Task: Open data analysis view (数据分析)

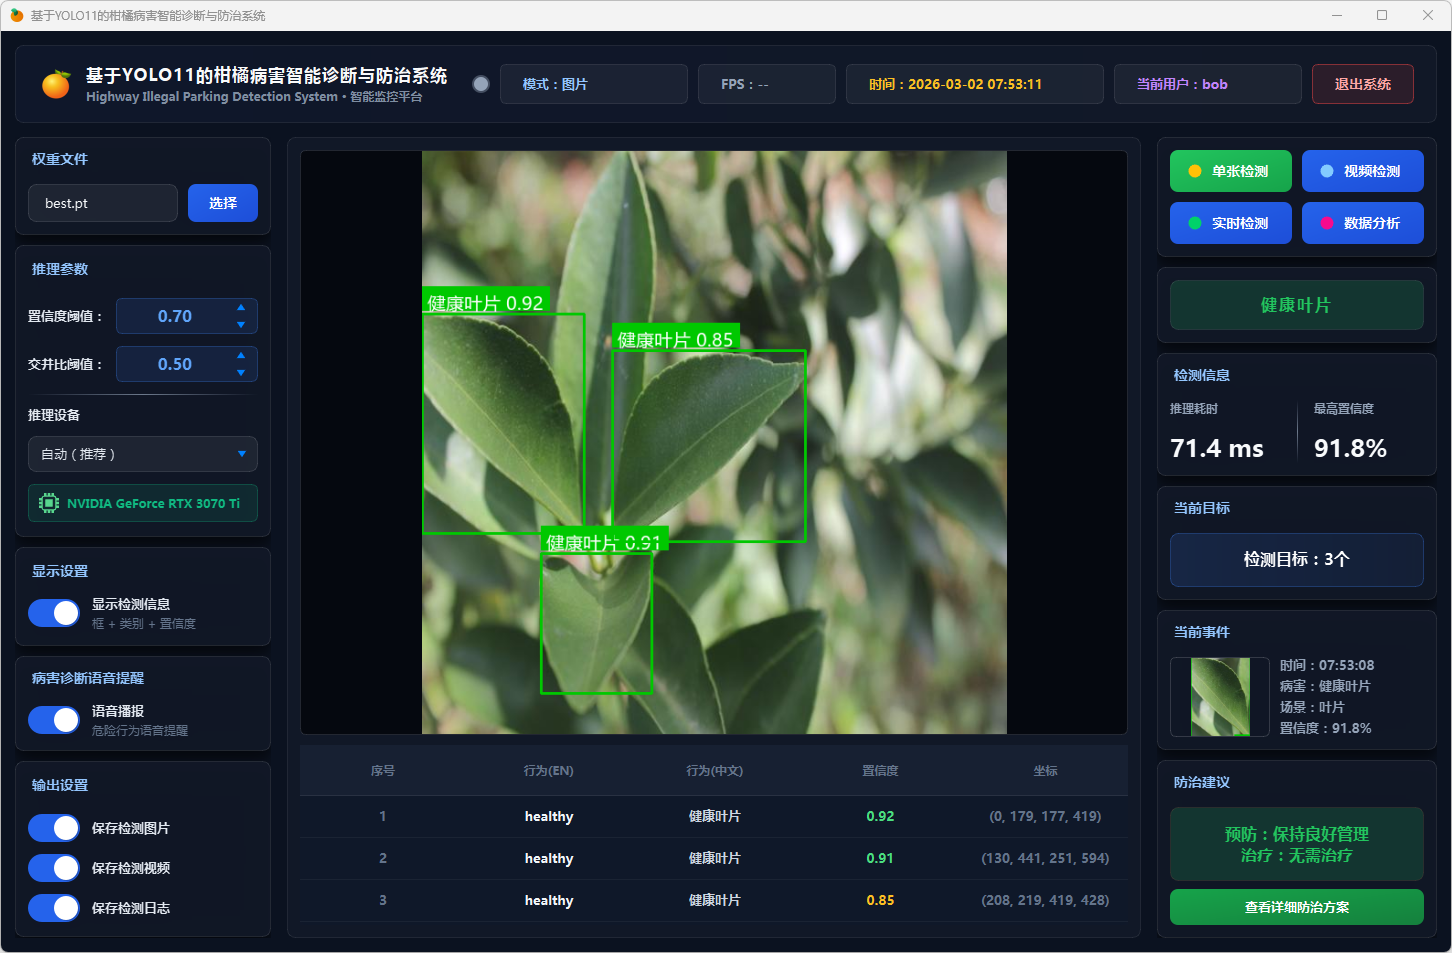Action: coord(1362,223)
